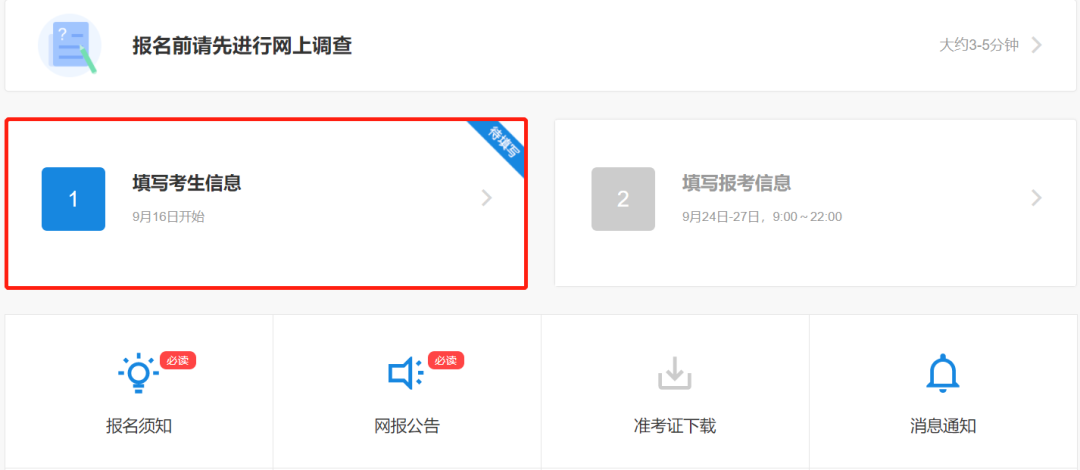Click the gray step 2 square
Image resolution: width=1080 pixels, height=470 pixels.
[623, 199]
